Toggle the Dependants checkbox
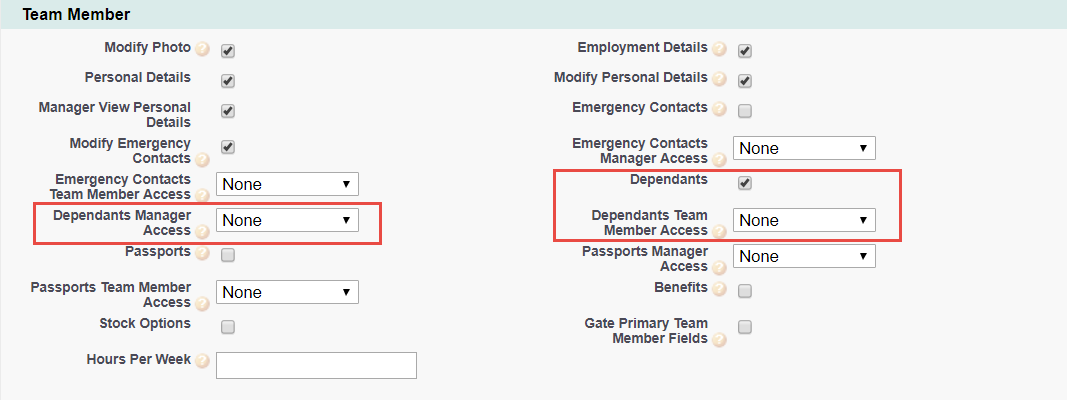The image size is (1067, 400). (x=745, y=183)
